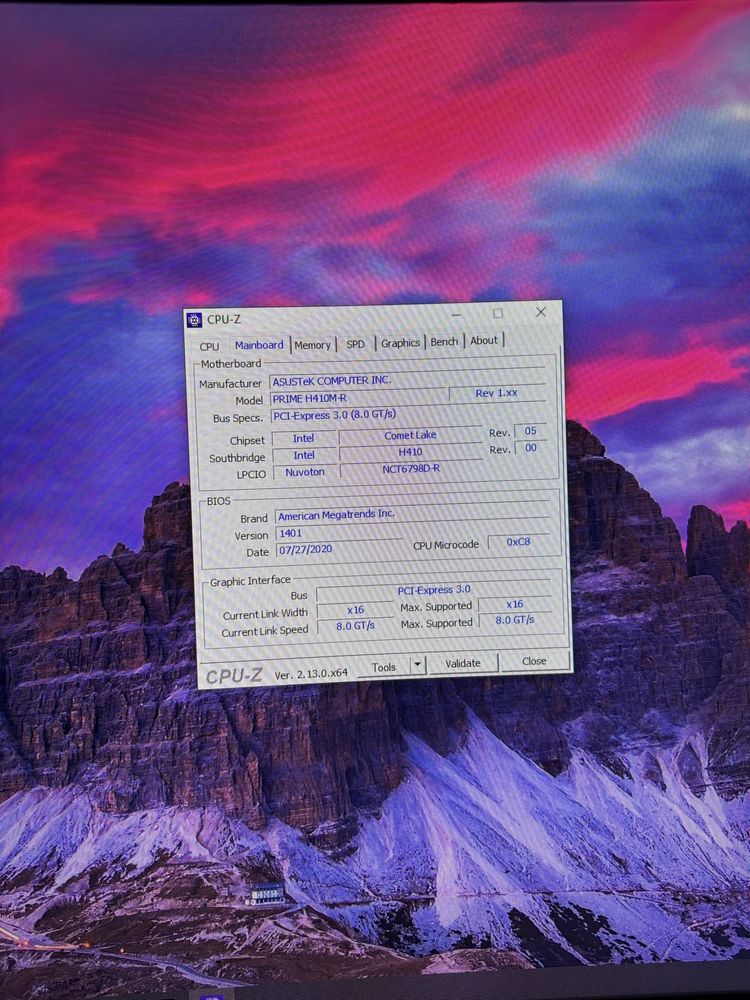Click the BIOS date 07/27/2020

[339, 550]
